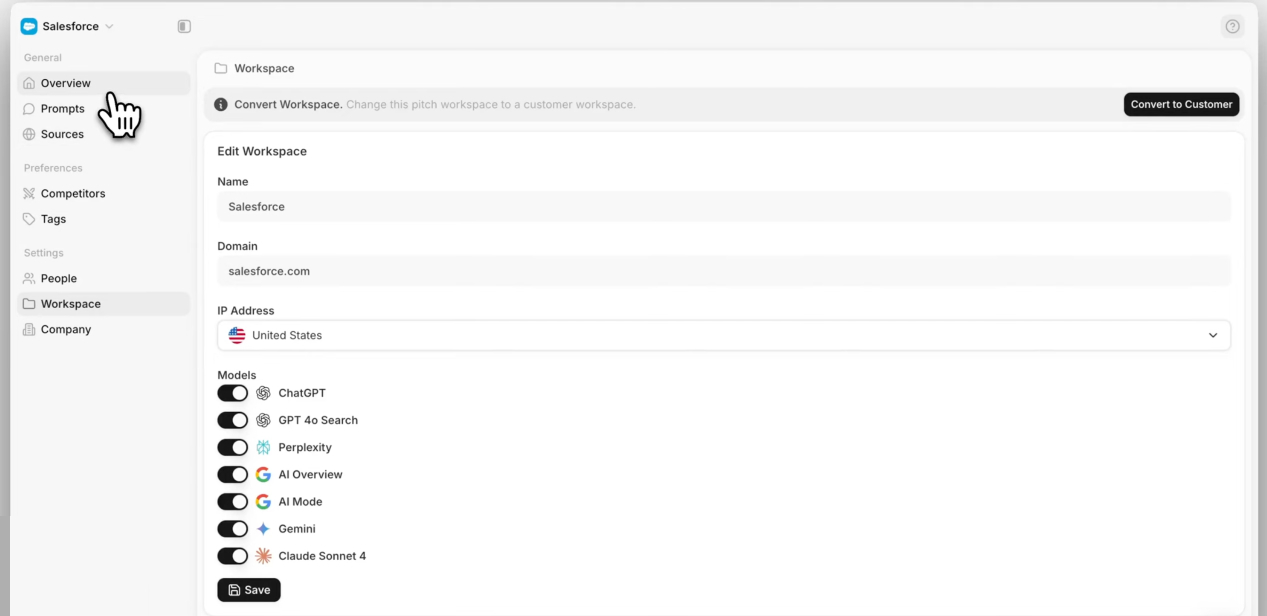The height and width of the screenshot is (616, 1267).
Task: Switch off the Perplexity toggle
Action: (232, 447)
